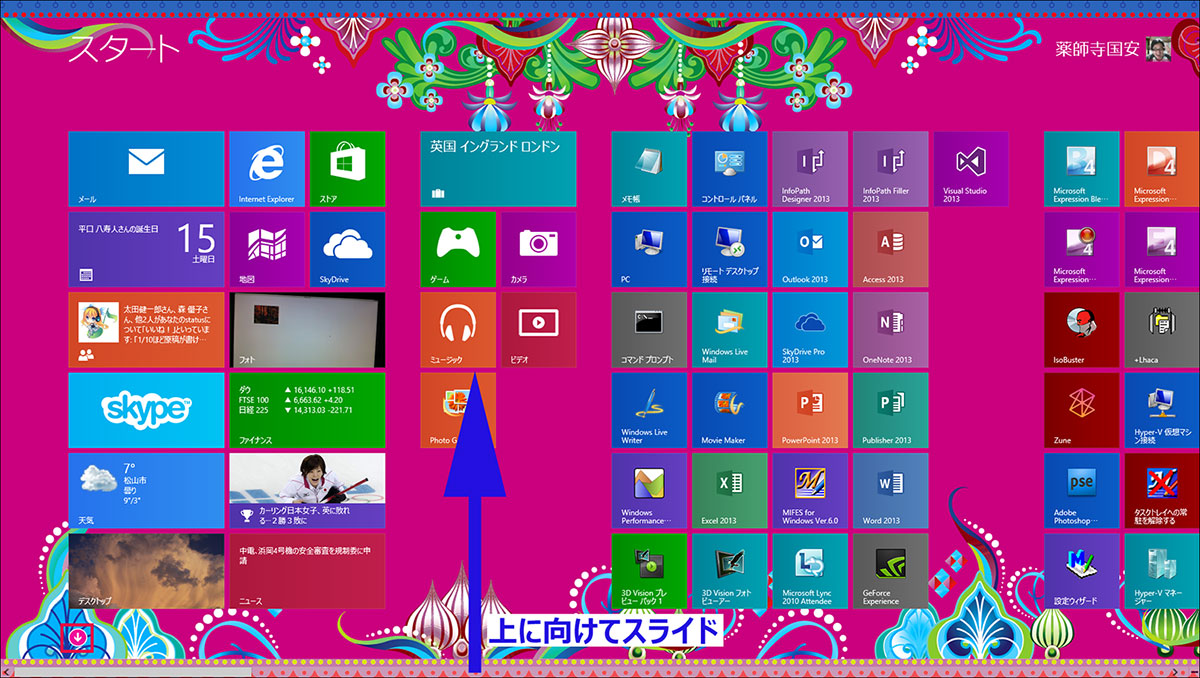Open コマンド プロンプト (Command Prompt)
This screenshot has height=678, width=1200.
click(649, 329)
